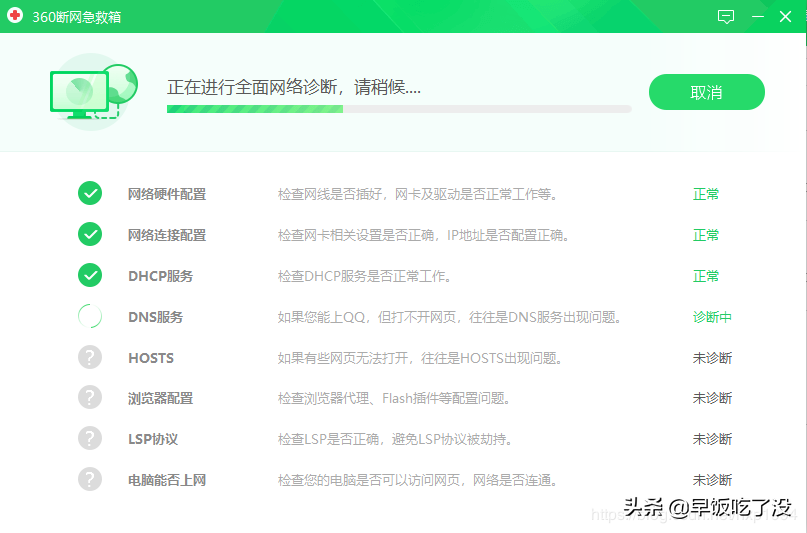This screenshot has width=807, height=533.
Task: Click 未诊断 status of 浏览器配置
Action: pyautogui.click(x=712, y=398)
